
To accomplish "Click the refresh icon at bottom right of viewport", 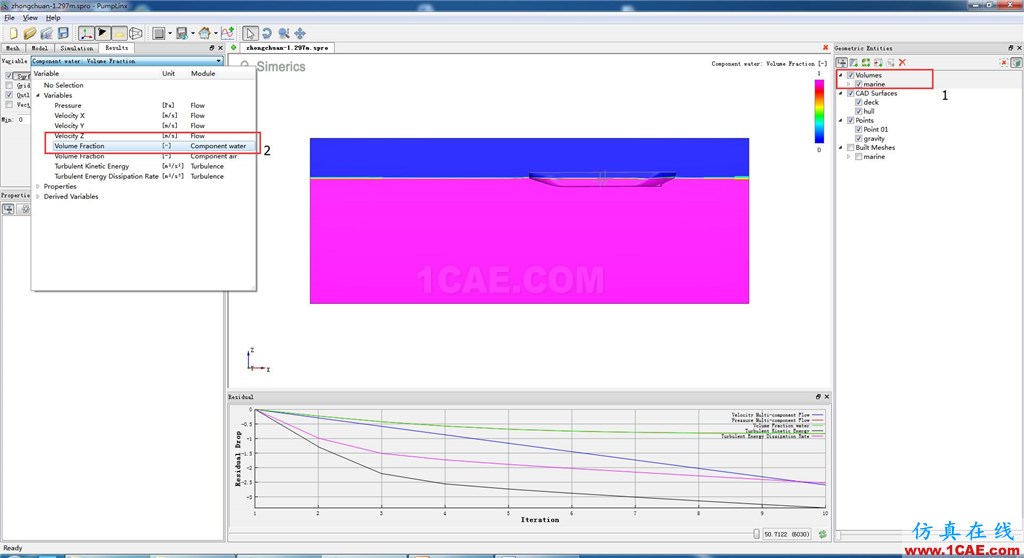I will tap(823, 534).
